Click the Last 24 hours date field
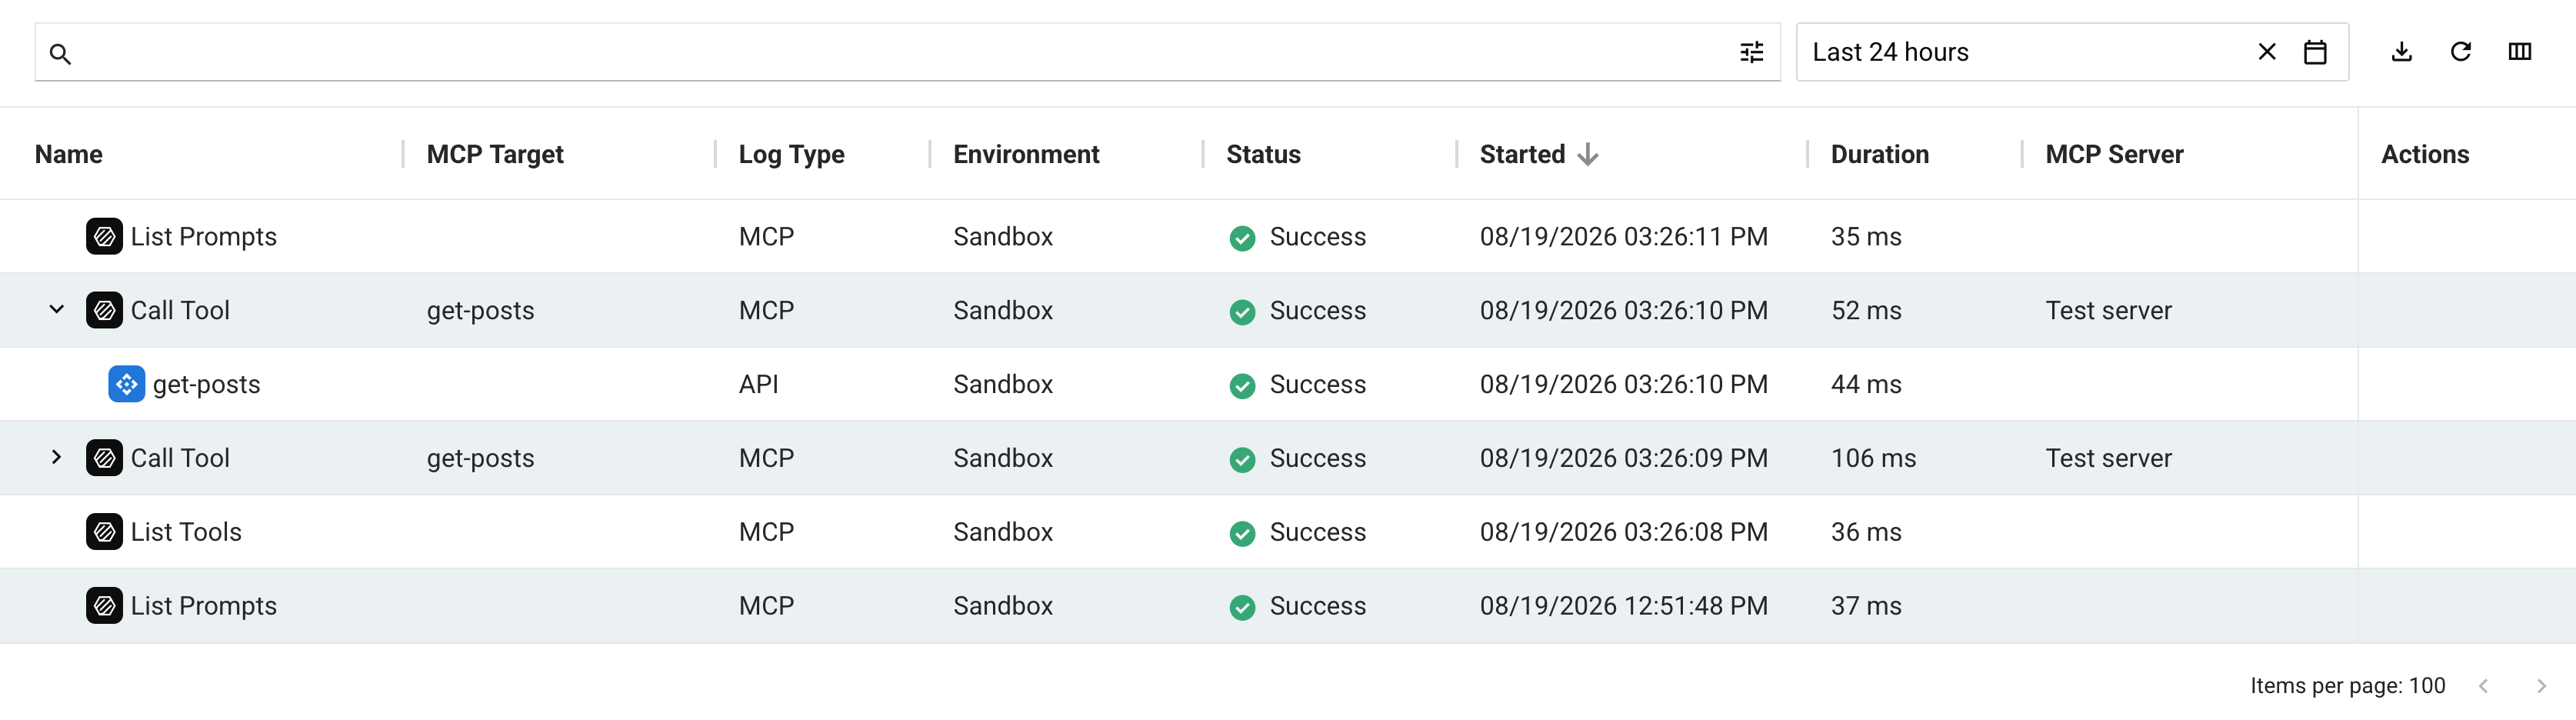The height and width of the screenshot is (720, 2576). click(2072, 52)
